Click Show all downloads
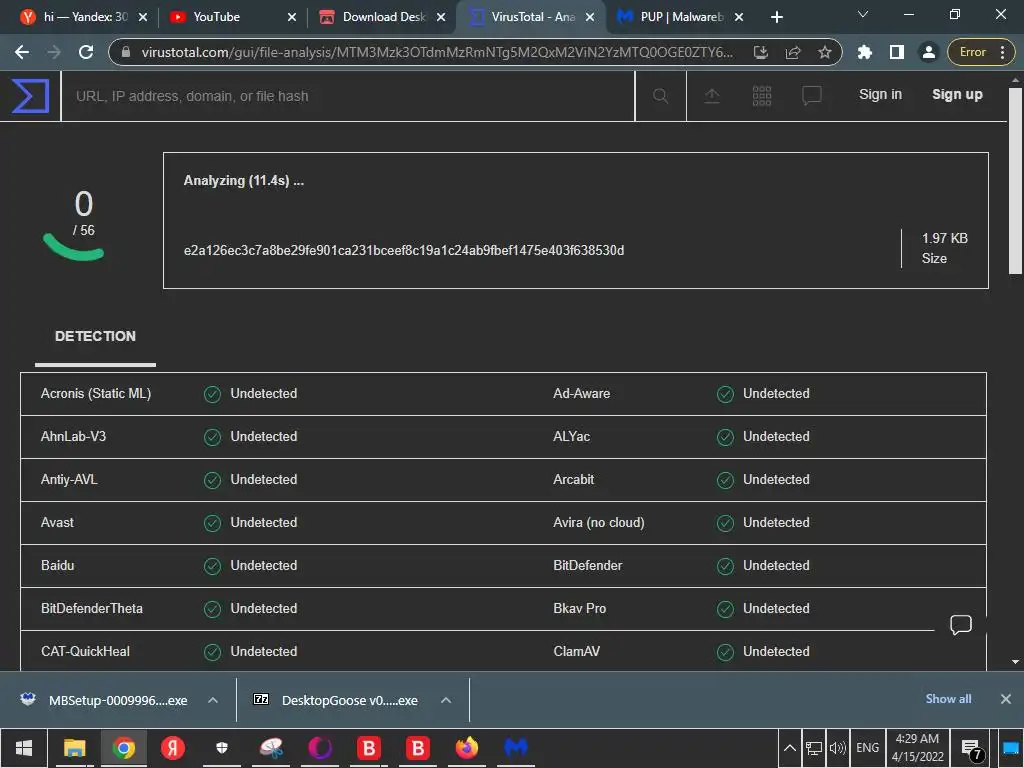This screenshot has height=768, width=1024. point(948,699)
